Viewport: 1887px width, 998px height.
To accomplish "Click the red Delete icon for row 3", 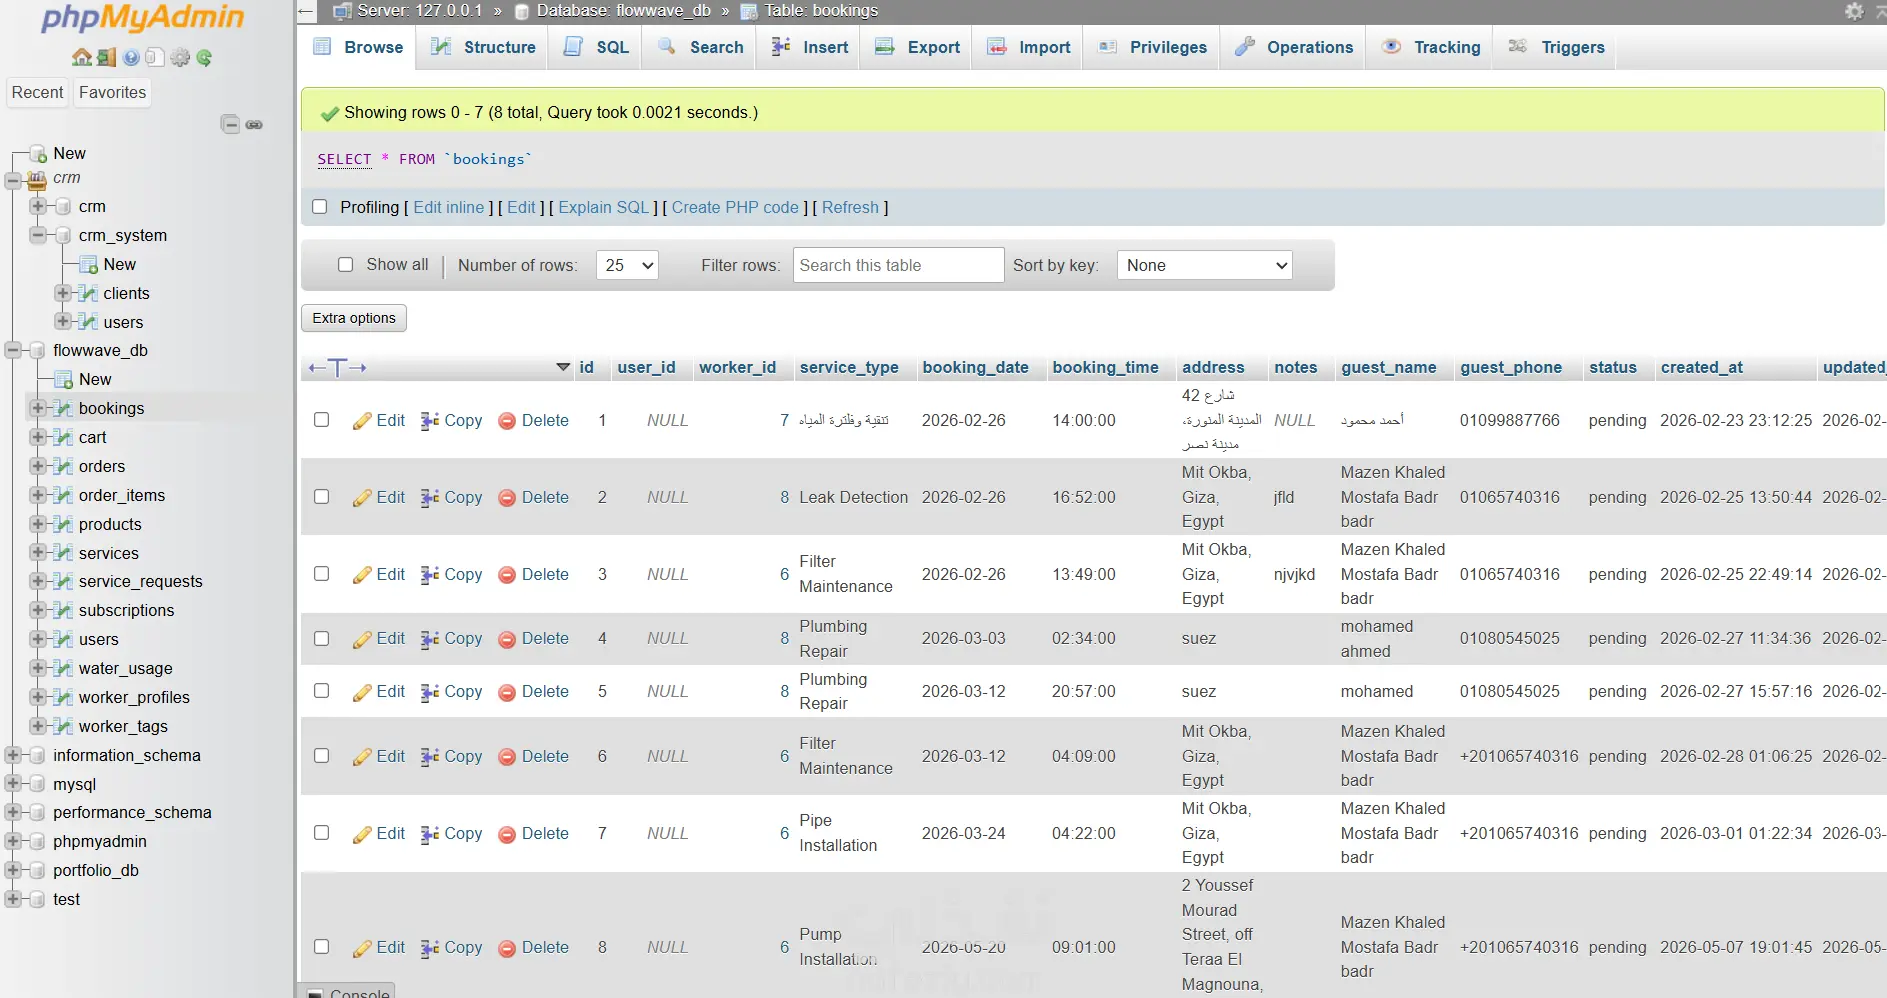I will (x=507, y=575).
